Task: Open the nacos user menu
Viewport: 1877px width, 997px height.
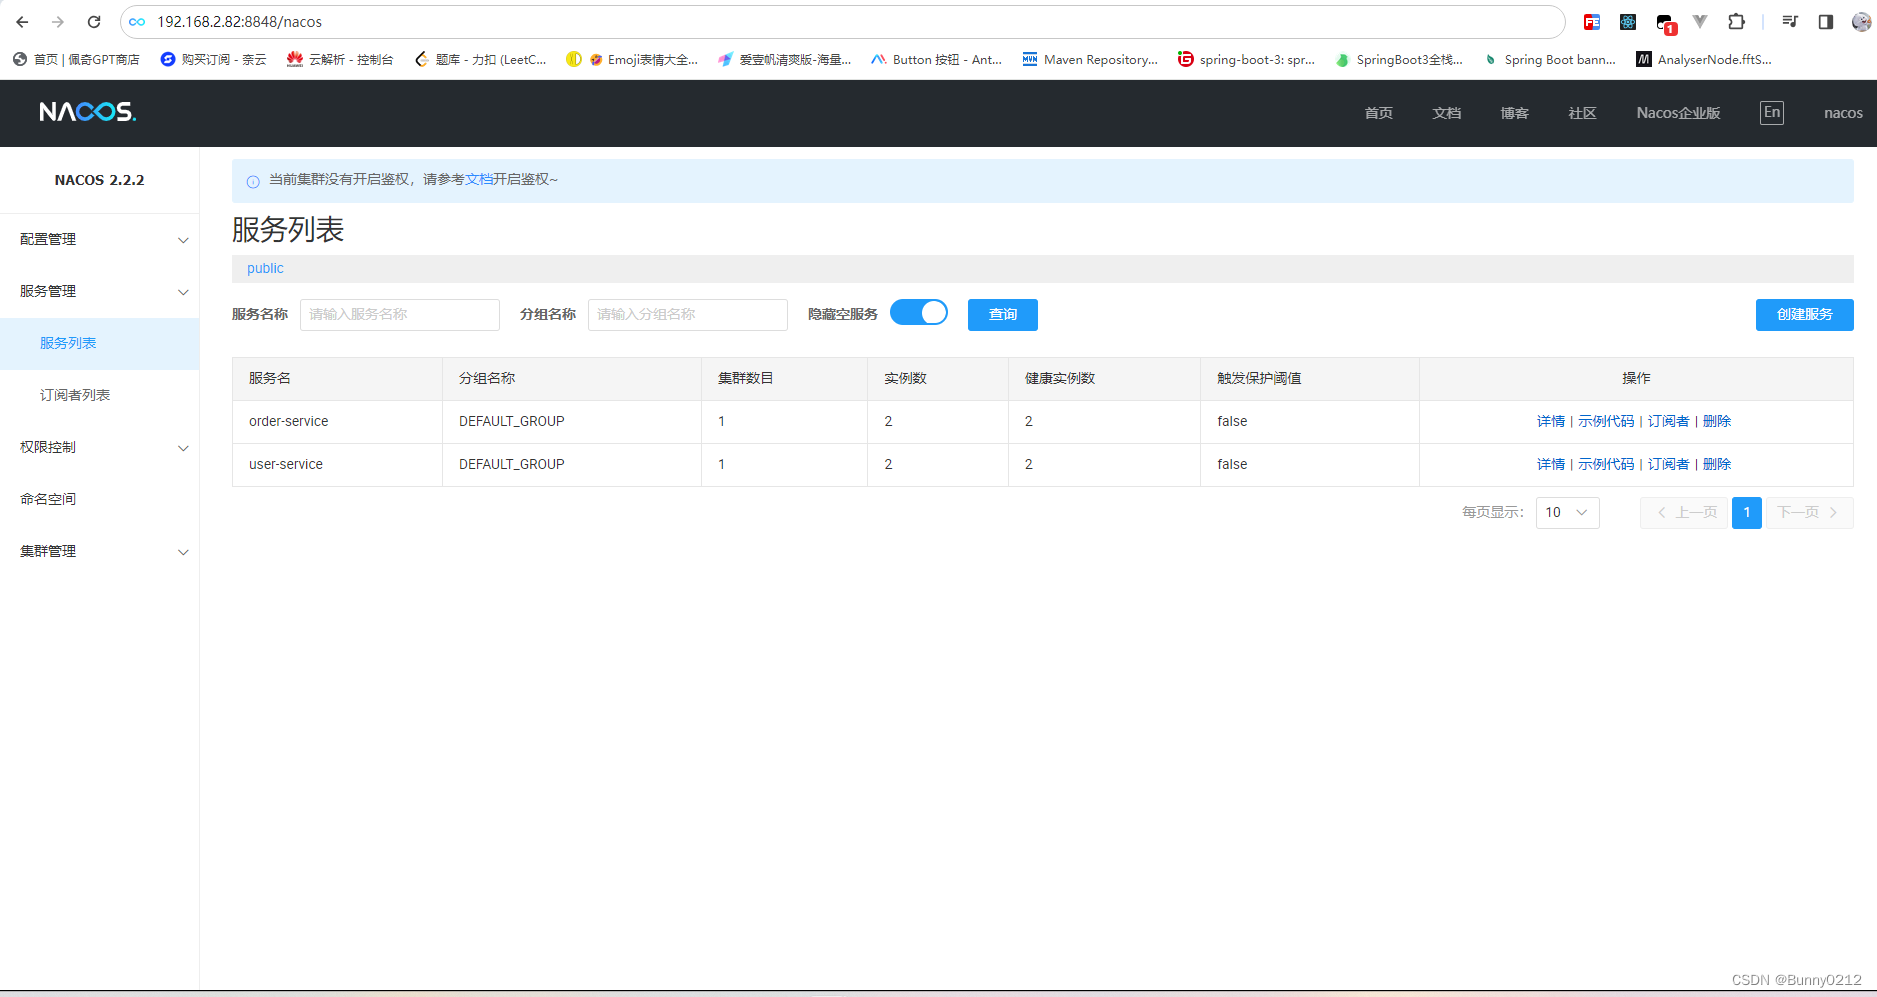Action: (1843, 113)
